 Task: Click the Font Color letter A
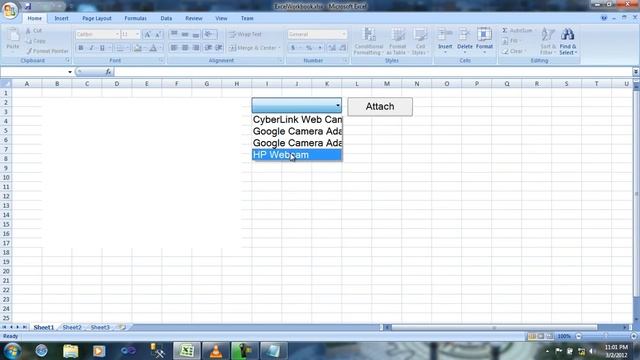[153, 48]
